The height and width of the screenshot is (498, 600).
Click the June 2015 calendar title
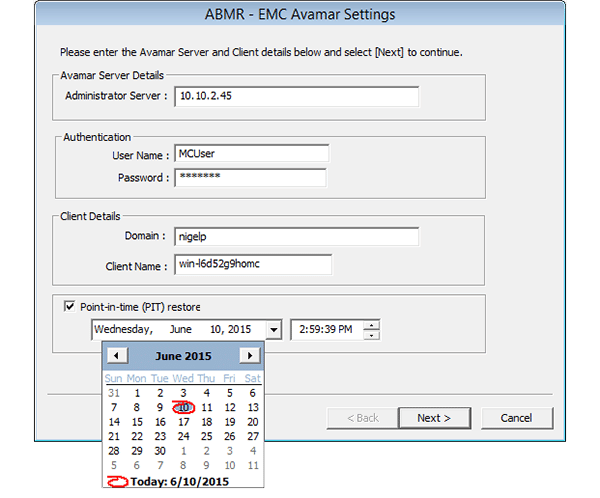tap(183, 356)
